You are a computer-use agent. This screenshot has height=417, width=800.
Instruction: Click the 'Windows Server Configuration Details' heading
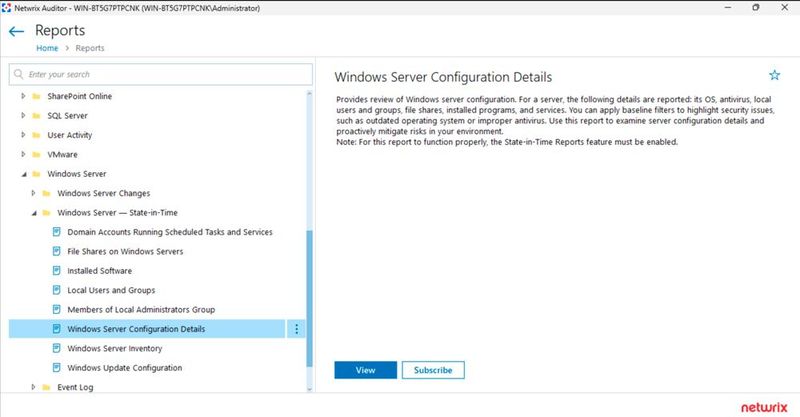[443, 77]
